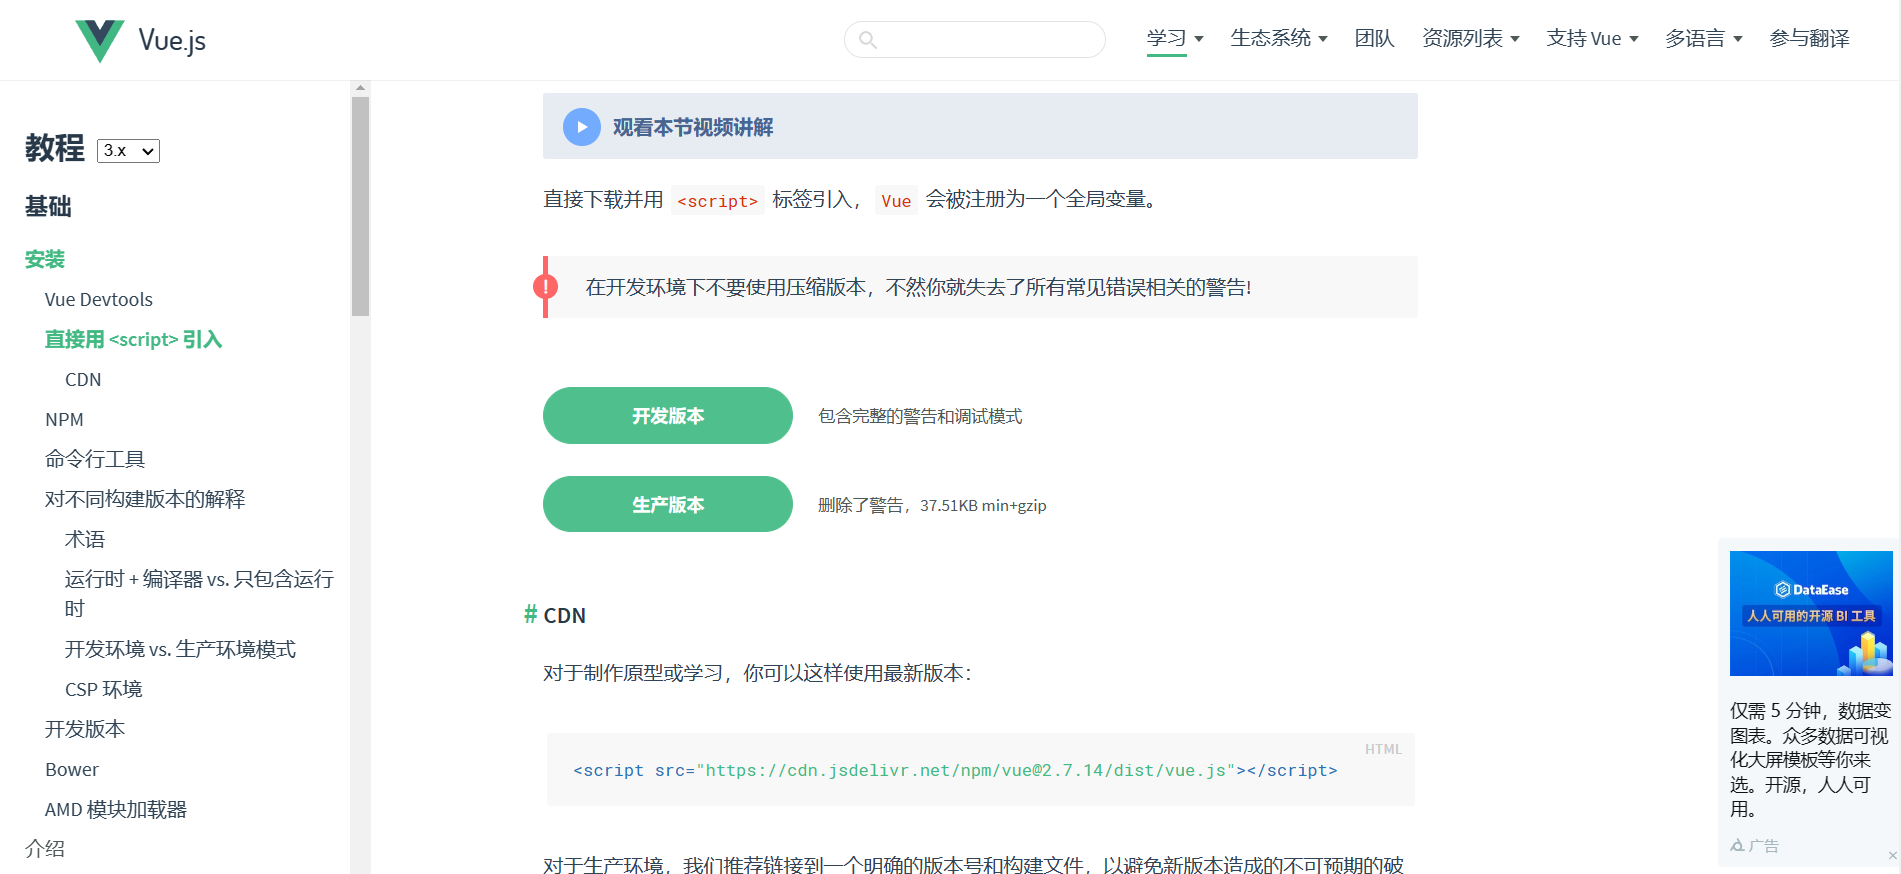Open 开发版本 sidebar link
The width and height of the screenshot is (1901, 874).
click(85, 729)
